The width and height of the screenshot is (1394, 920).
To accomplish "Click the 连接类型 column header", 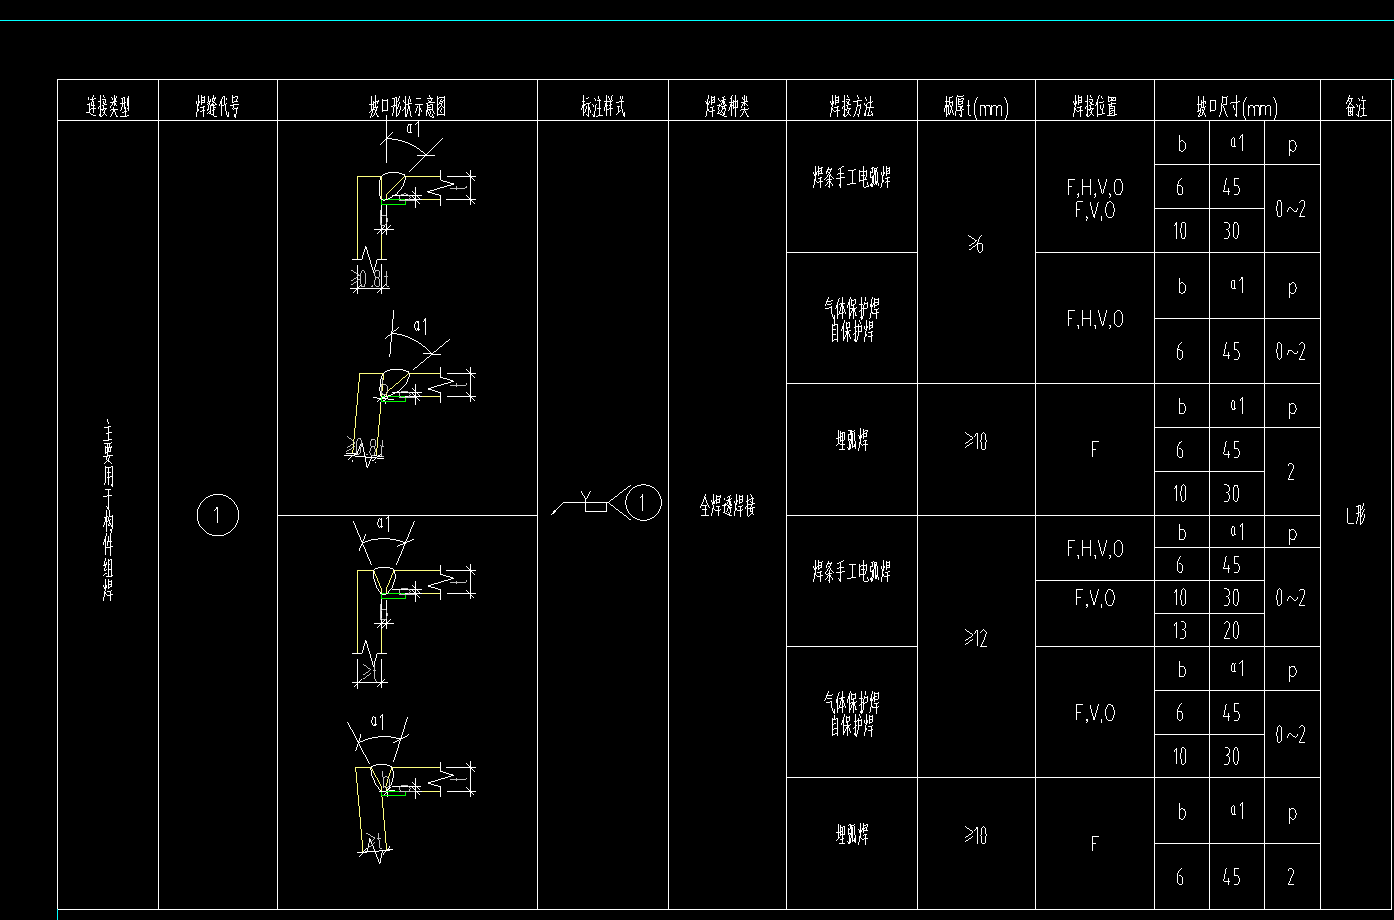I will coord(108,107).
